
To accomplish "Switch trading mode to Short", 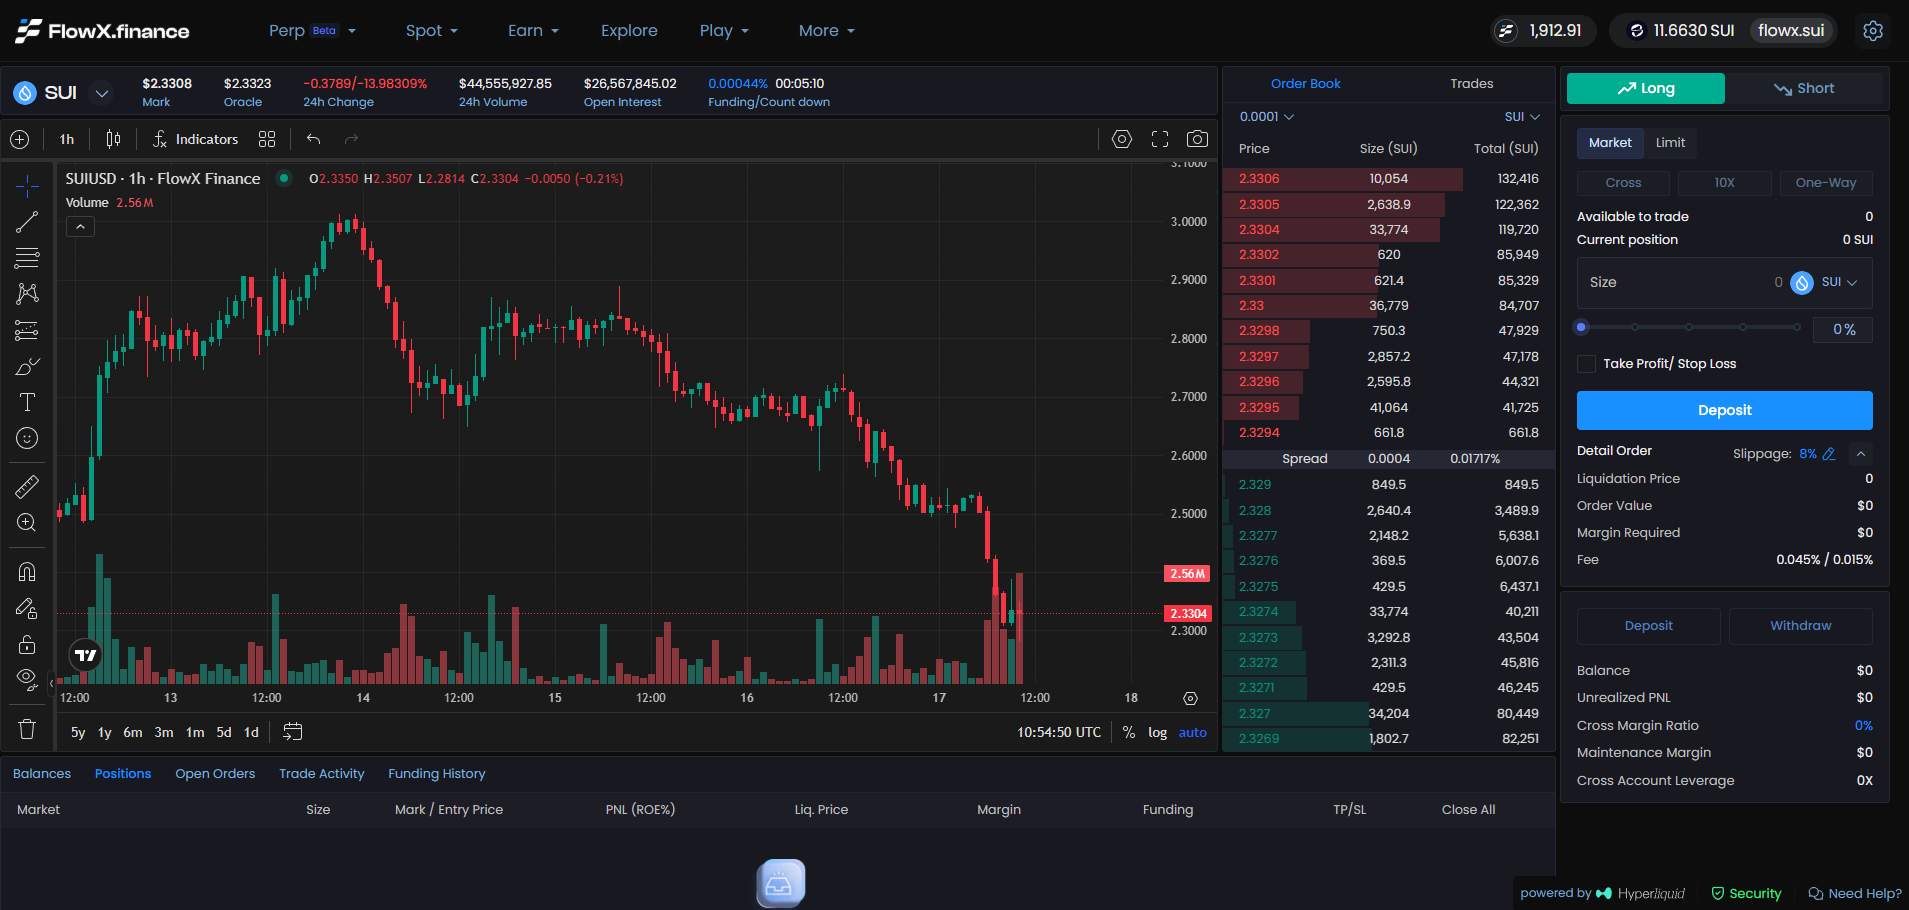I will [1806, 88].
